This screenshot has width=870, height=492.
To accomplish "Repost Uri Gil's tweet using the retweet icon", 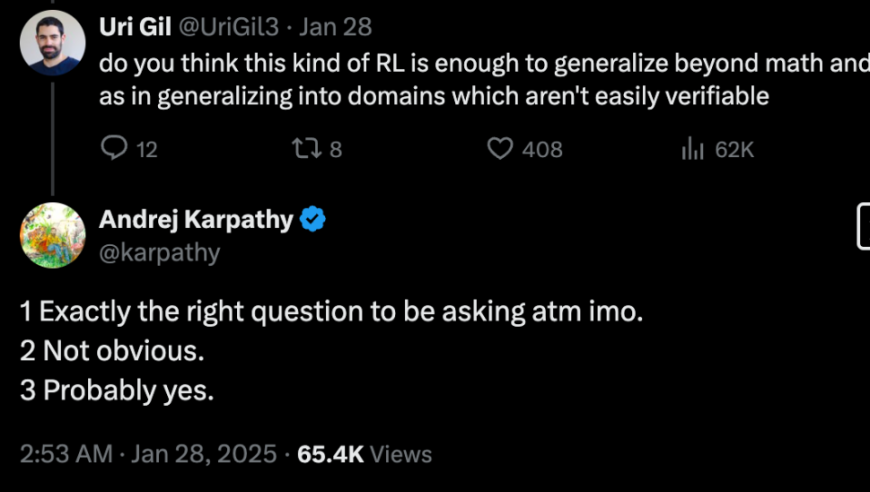I will (306, 149).
